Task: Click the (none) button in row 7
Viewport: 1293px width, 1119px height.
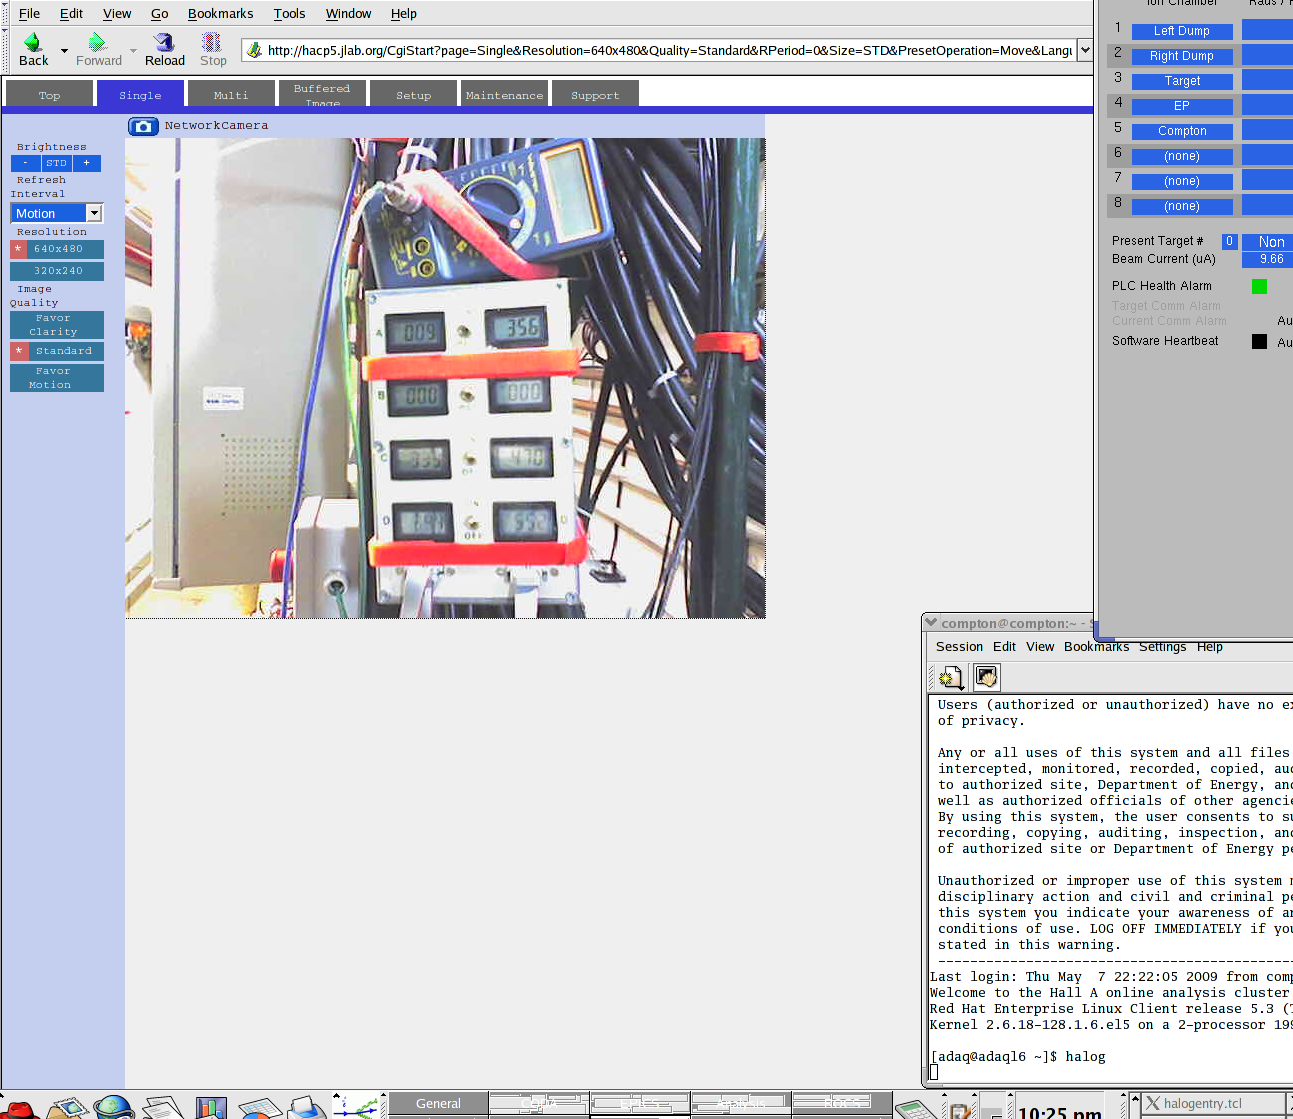Action: [1182, 181]
